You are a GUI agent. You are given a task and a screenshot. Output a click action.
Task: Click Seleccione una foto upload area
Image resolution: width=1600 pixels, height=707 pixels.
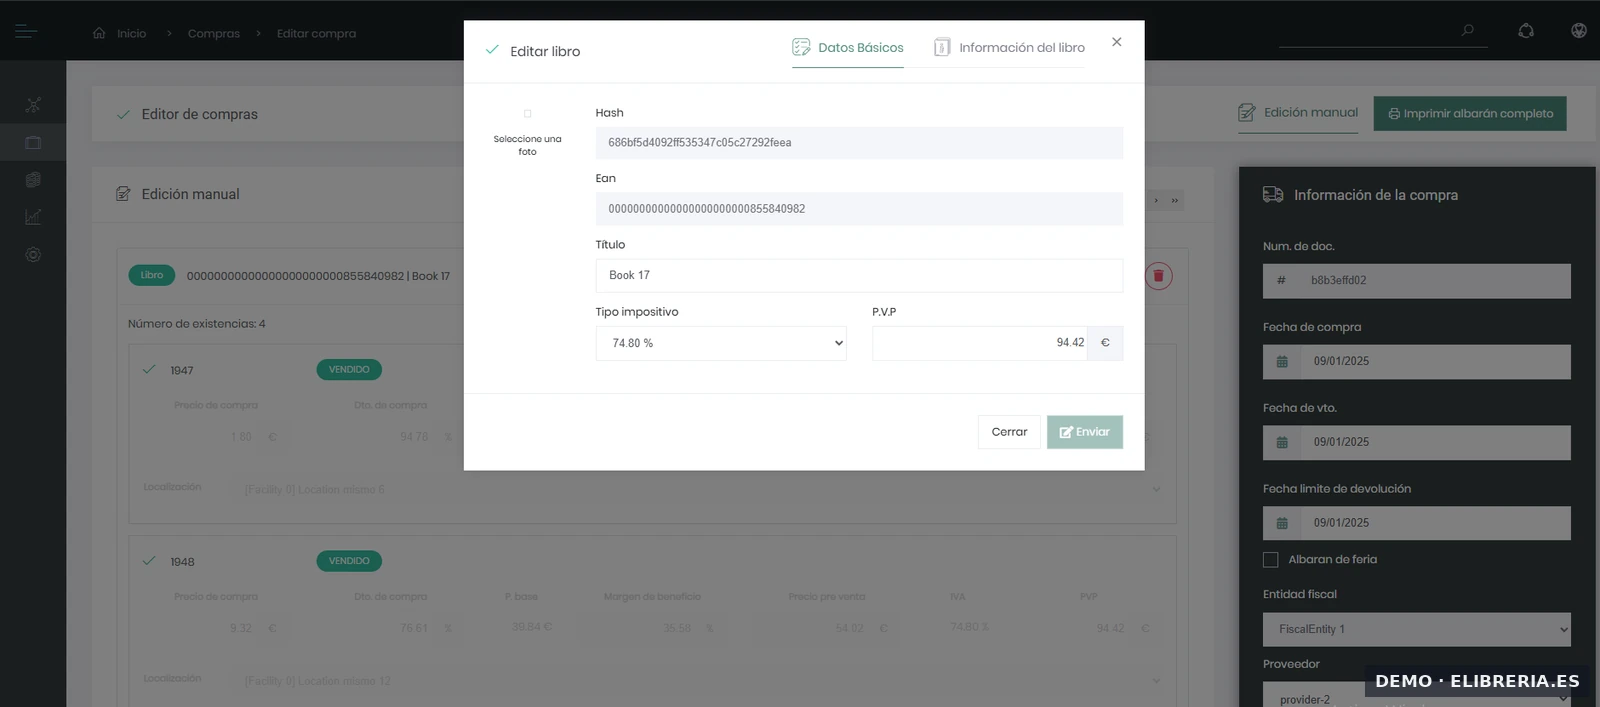pos(527,133)
